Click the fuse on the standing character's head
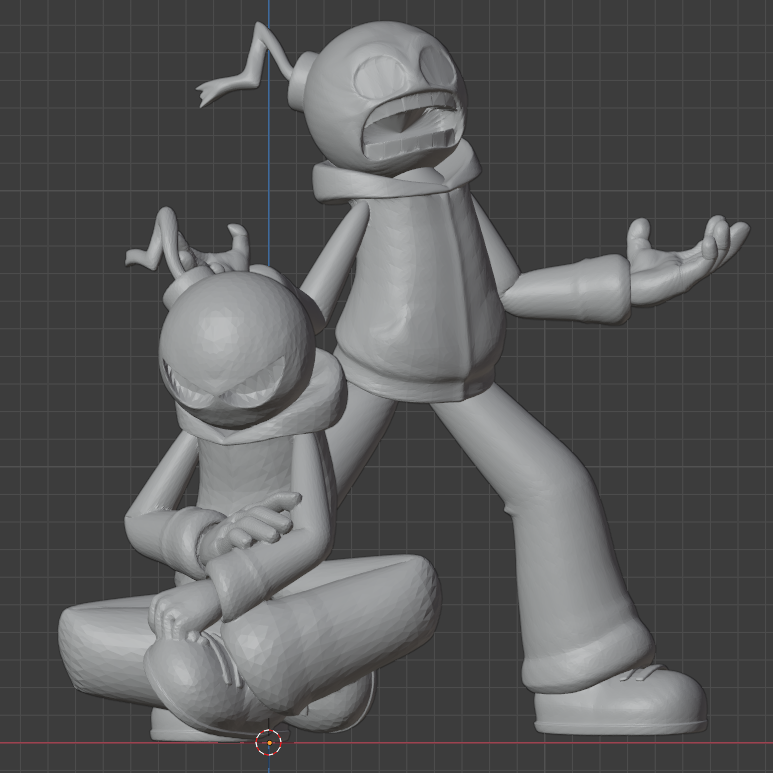This screenshot has width=773, height=773. (x=246, y=64)
